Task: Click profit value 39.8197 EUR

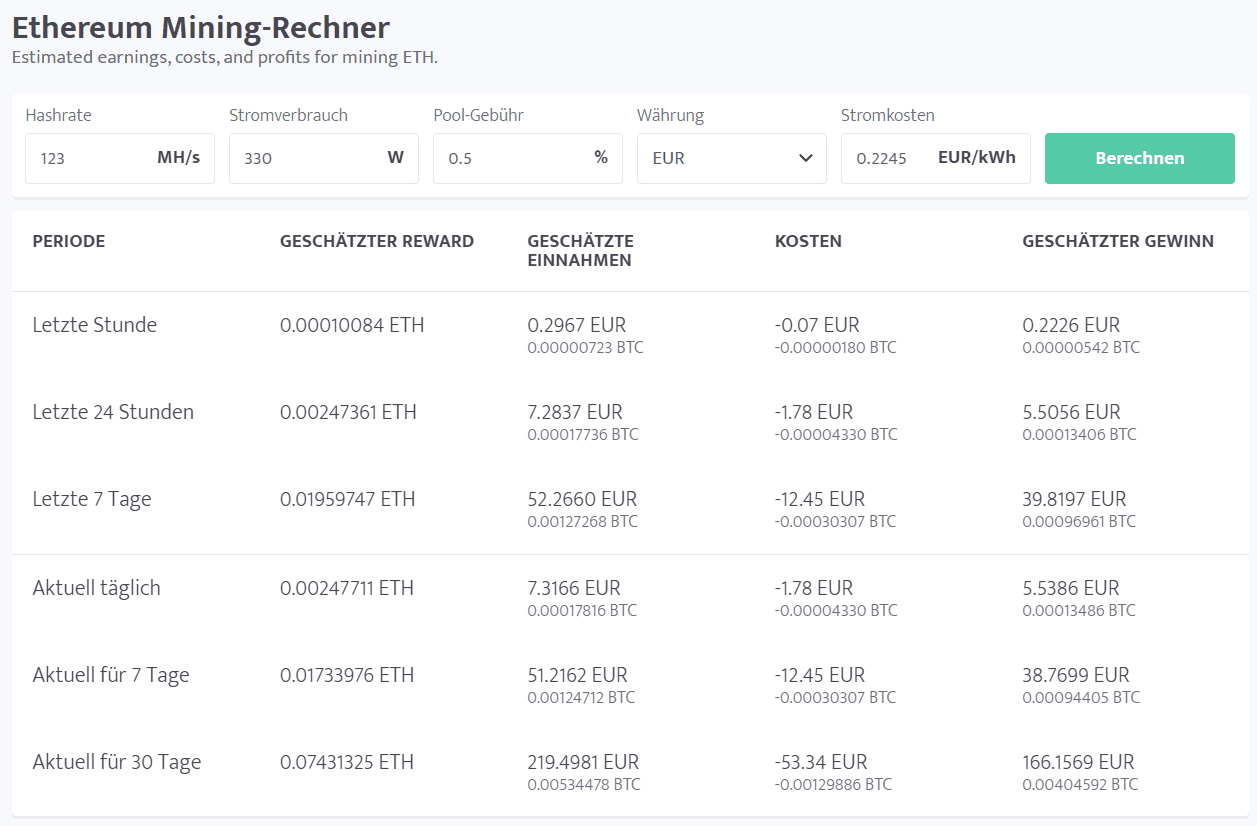Action: 1074,499
